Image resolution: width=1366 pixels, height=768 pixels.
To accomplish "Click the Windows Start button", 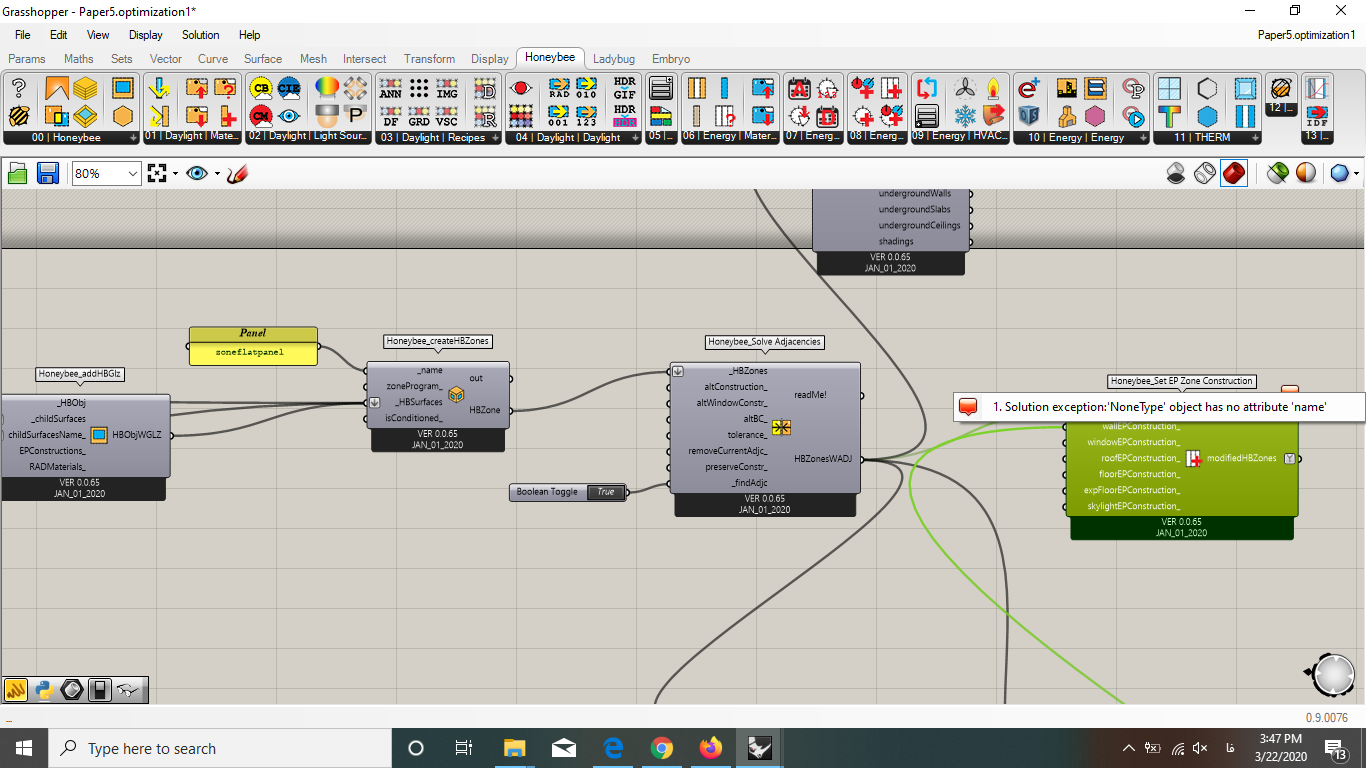I will click(24, 748).
